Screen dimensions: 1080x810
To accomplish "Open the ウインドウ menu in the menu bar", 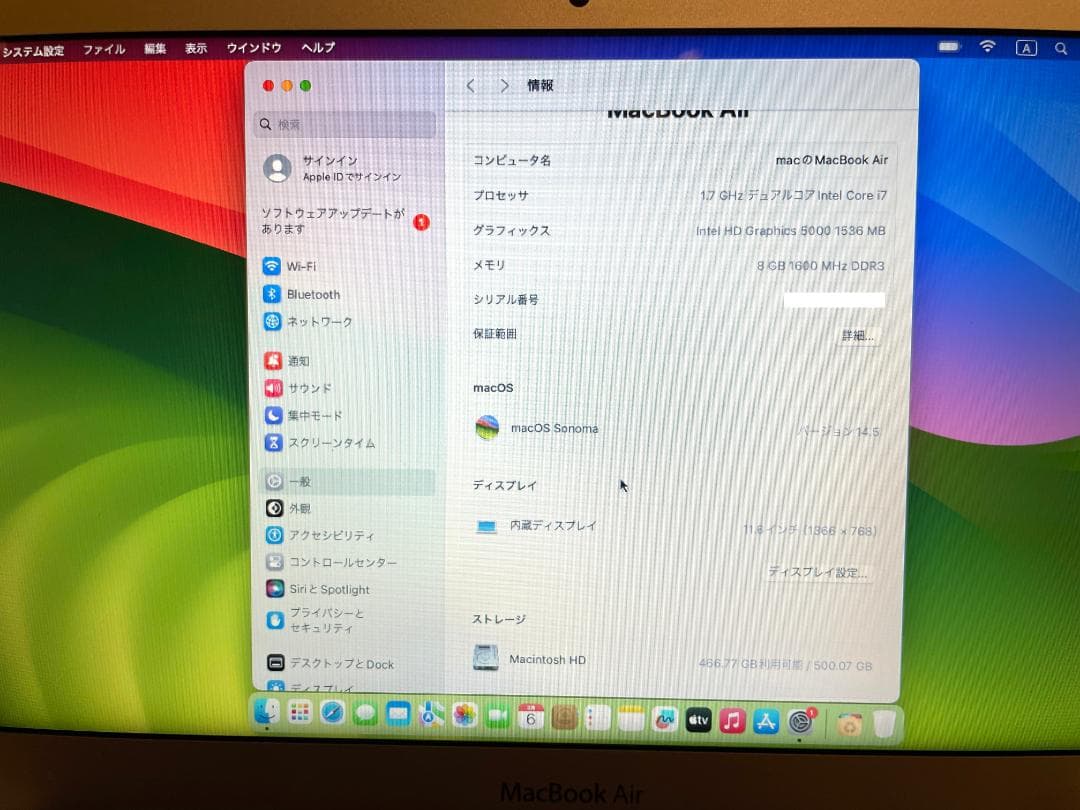I will [x=253, y=47].
